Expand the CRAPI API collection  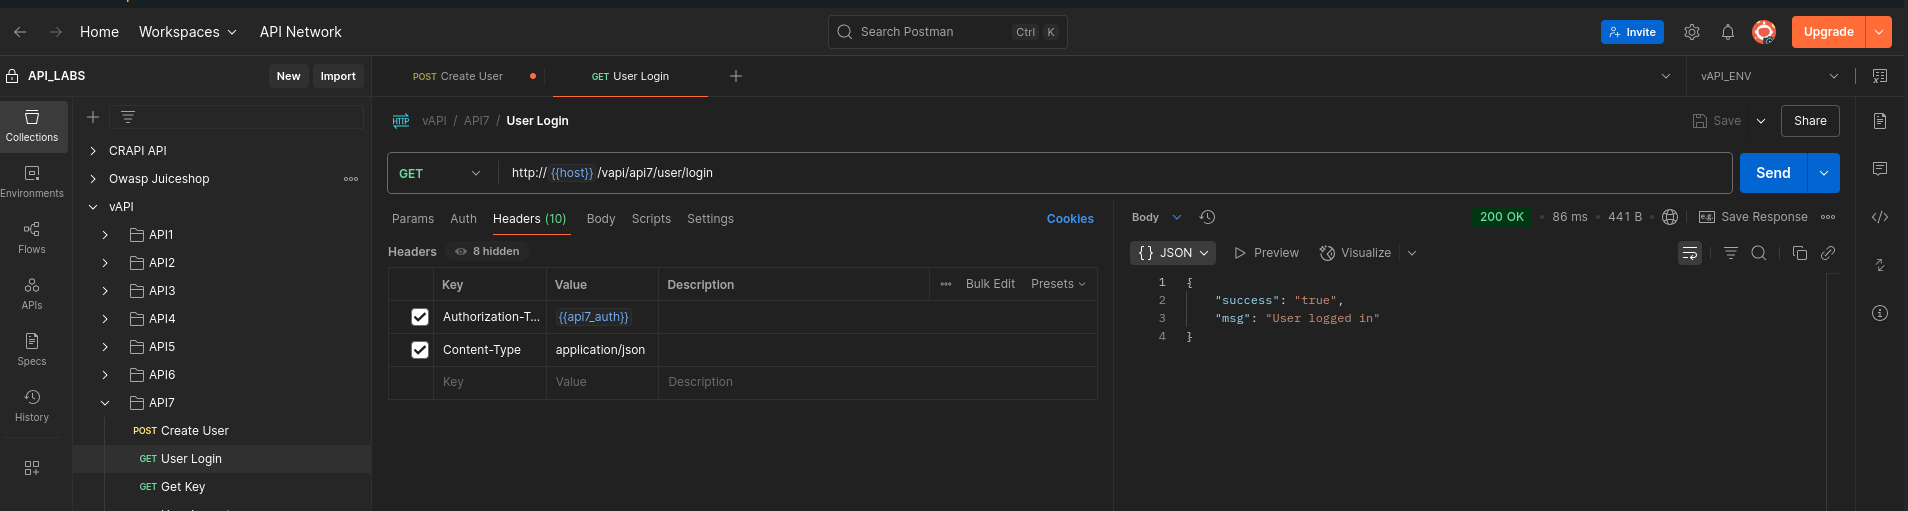[93, 151]
